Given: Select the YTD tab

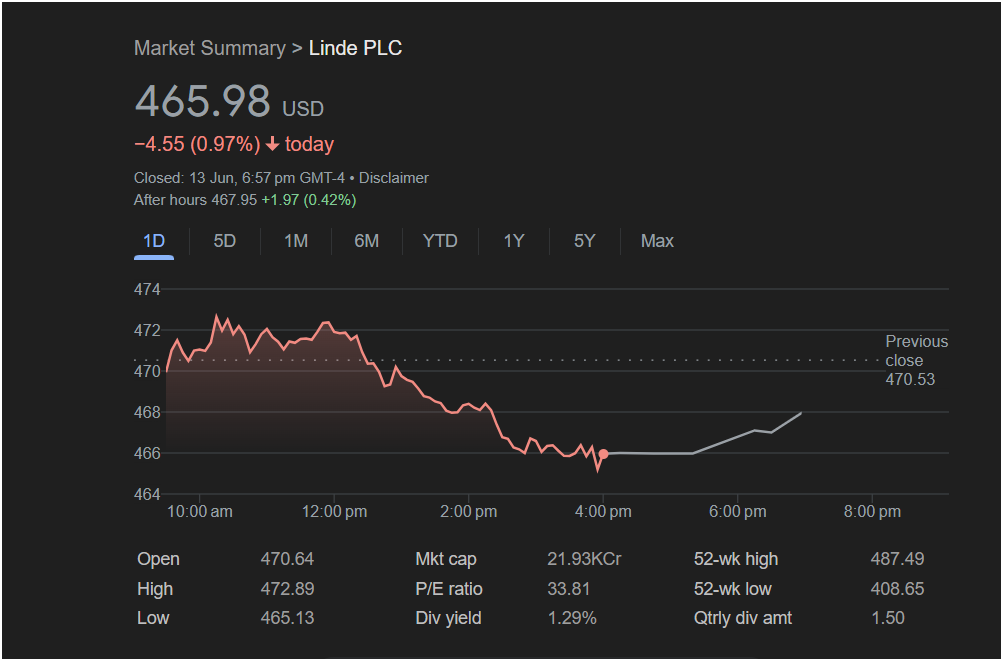Looking at the screenshot, I should tap(440, 241).
